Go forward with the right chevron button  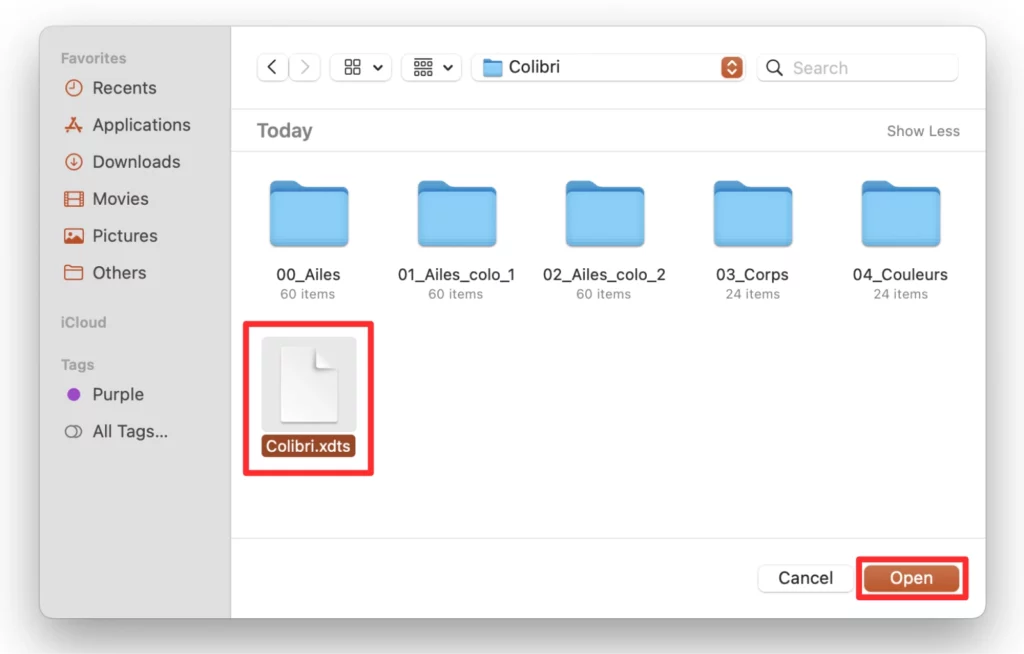pyautogui.click(x=304, y=67)
